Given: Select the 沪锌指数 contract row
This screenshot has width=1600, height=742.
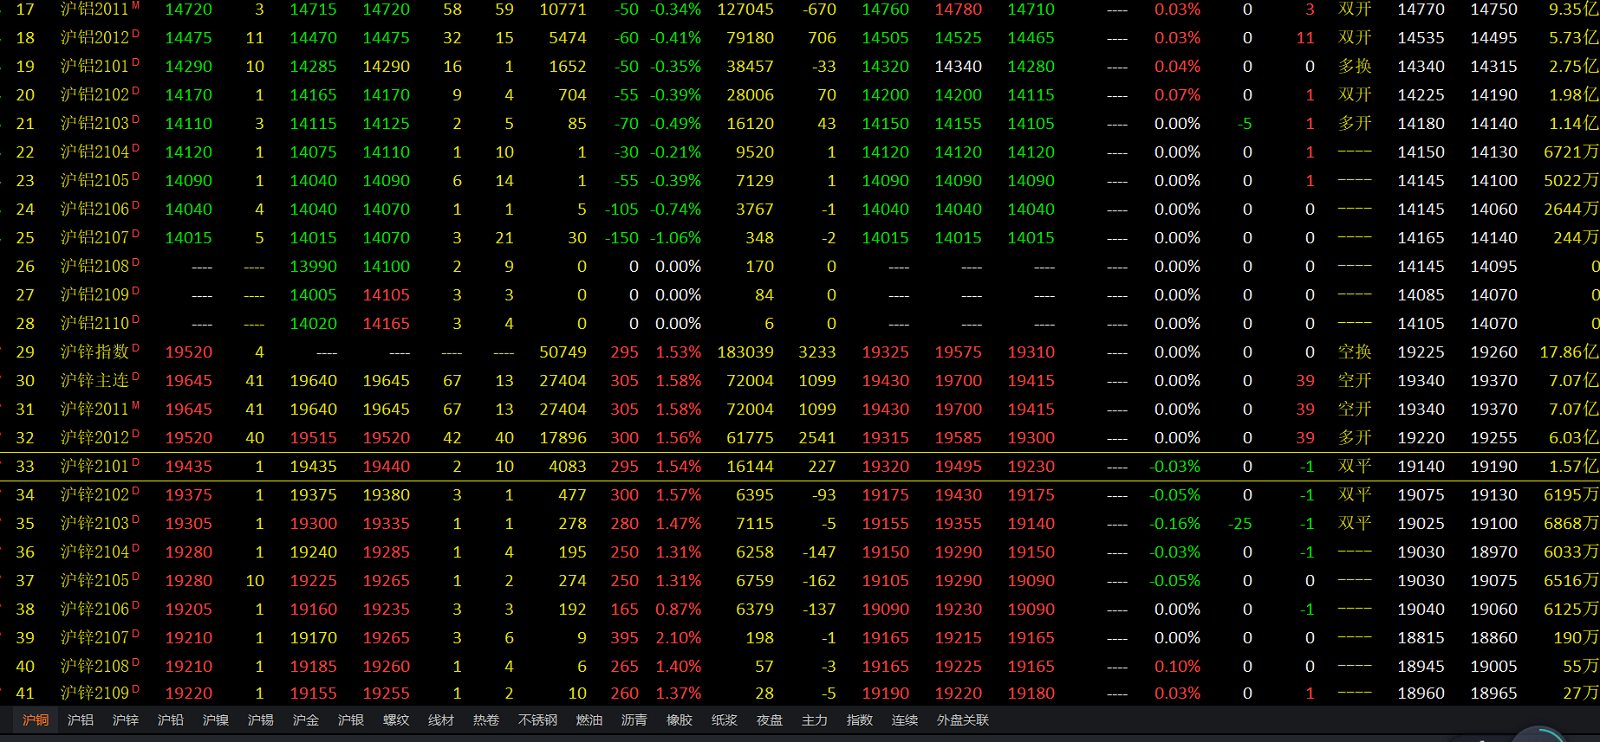Looking at the screenshot, I should tap(95, 352).
